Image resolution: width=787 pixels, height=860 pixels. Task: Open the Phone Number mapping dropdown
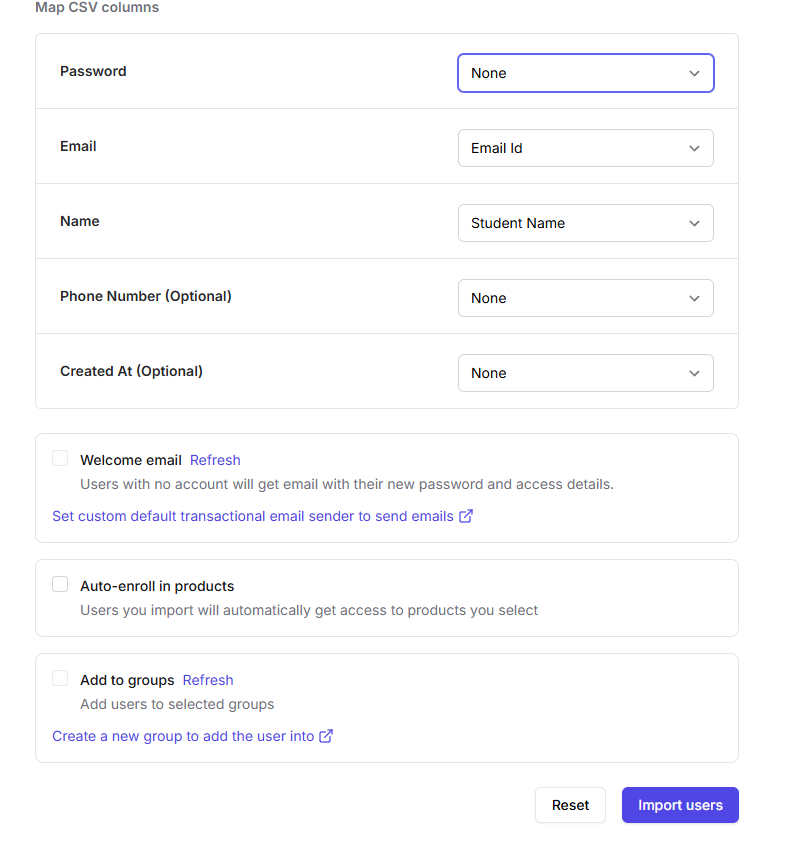pos(585,298)
